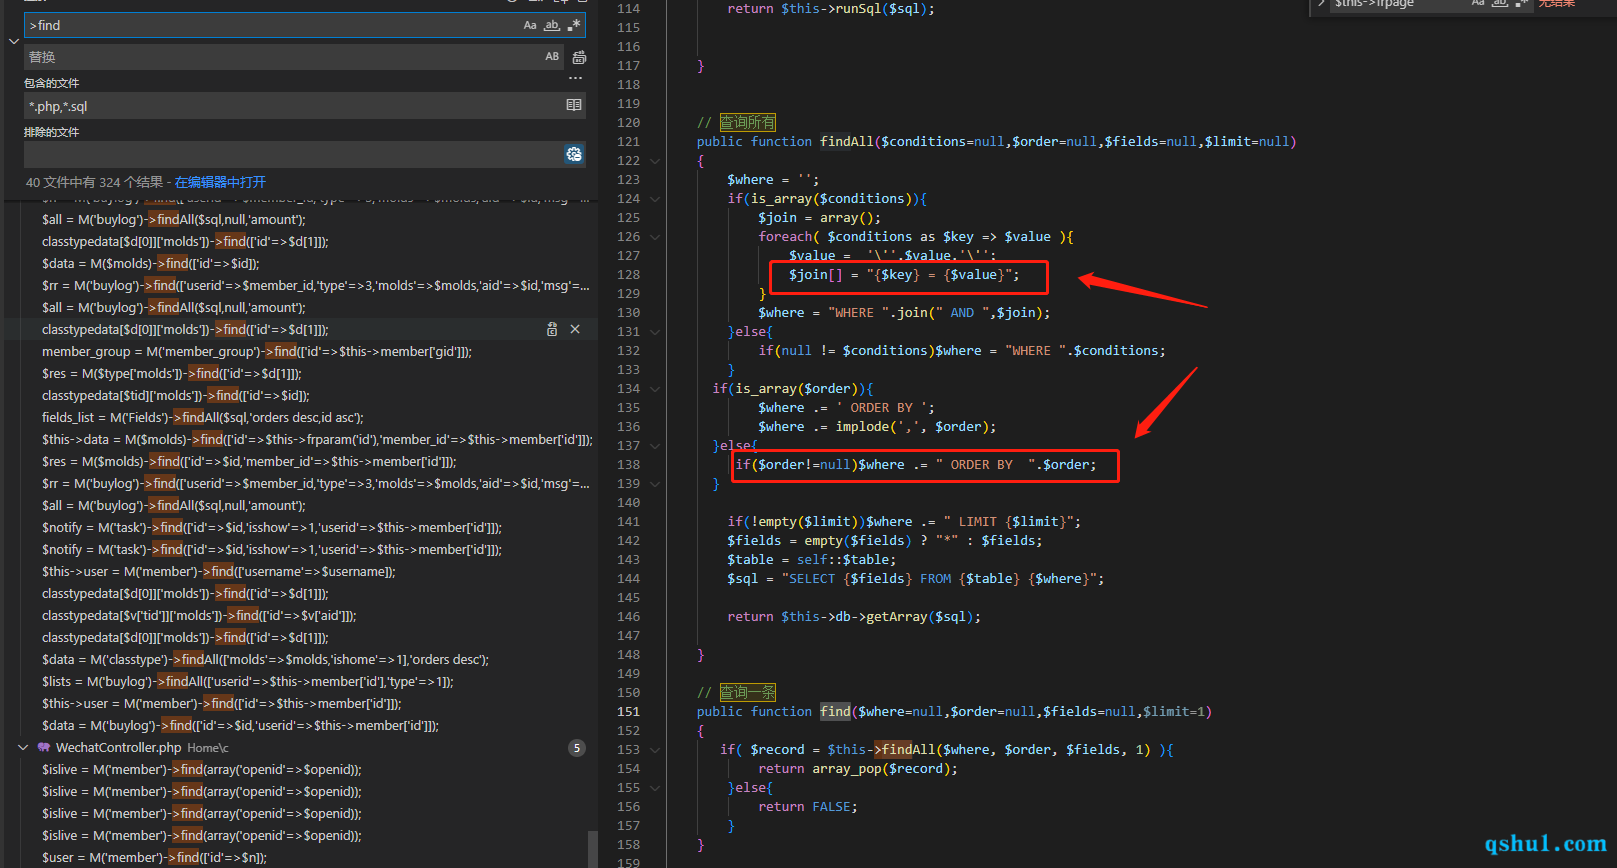1617x868 pixels.
Task: Open result $data = M('classtype')->findAll
Action: tap(265, 659)
